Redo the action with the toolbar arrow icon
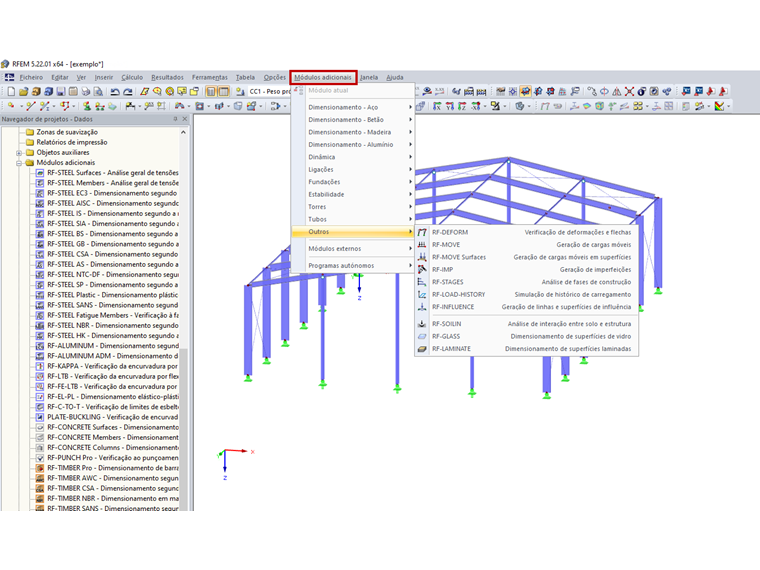Screen dimensions: 760x570 point(127,91)
